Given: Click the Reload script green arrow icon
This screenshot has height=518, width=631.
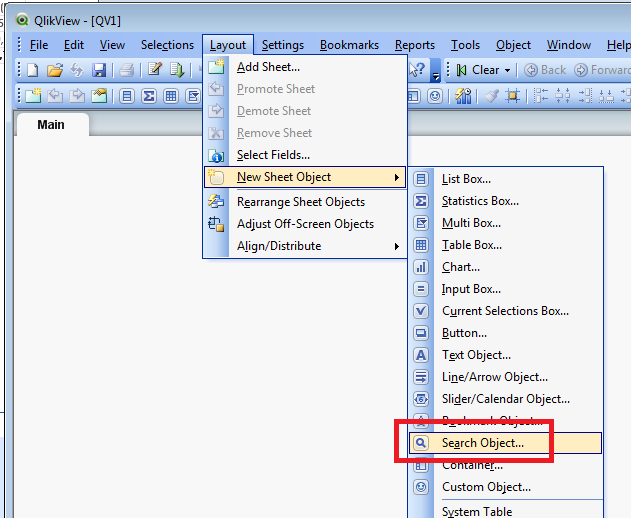Looking at the screenshot, I should 177,70.
